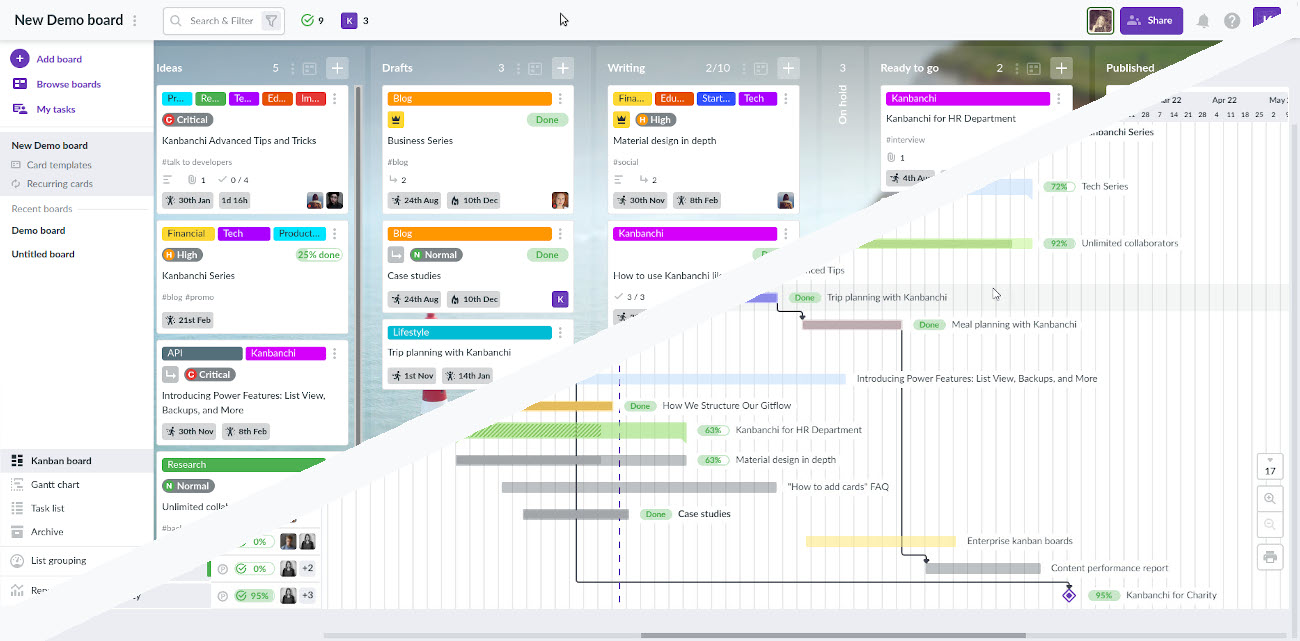Click the Tech Series 72% Gantt bar
The width and height of the screenshot is (1300, 641).
pyautogui.click(x=1000, y=187)
